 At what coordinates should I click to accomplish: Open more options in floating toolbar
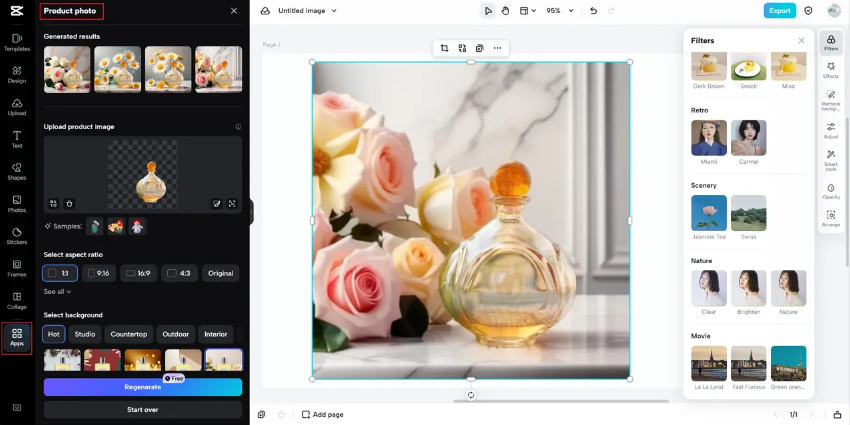coord(497,48)
